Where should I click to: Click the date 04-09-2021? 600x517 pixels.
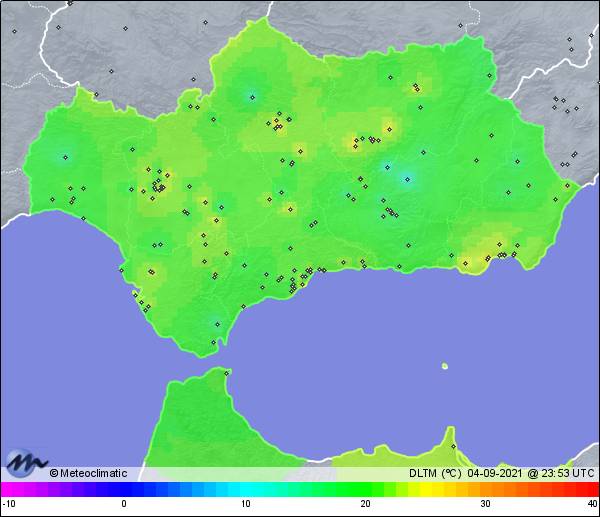click(495, 473)
